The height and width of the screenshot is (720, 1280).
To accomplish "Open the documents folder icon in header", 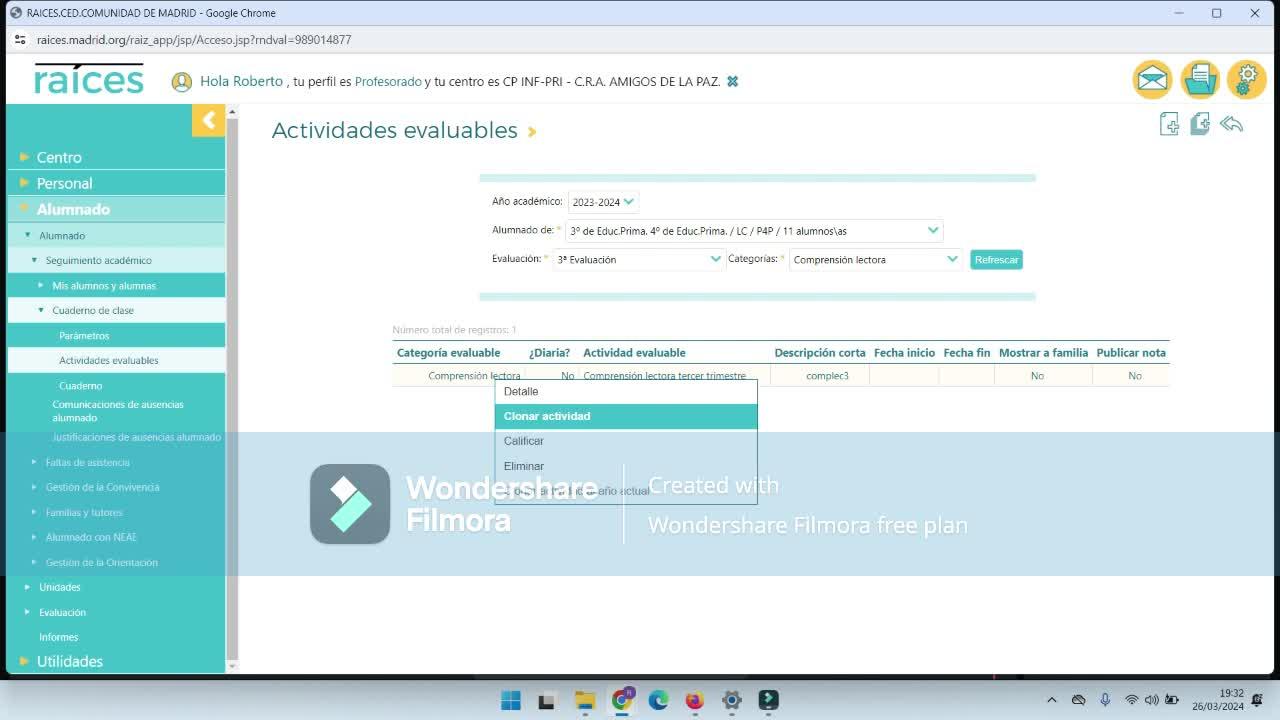I will tap(1199, 80).
